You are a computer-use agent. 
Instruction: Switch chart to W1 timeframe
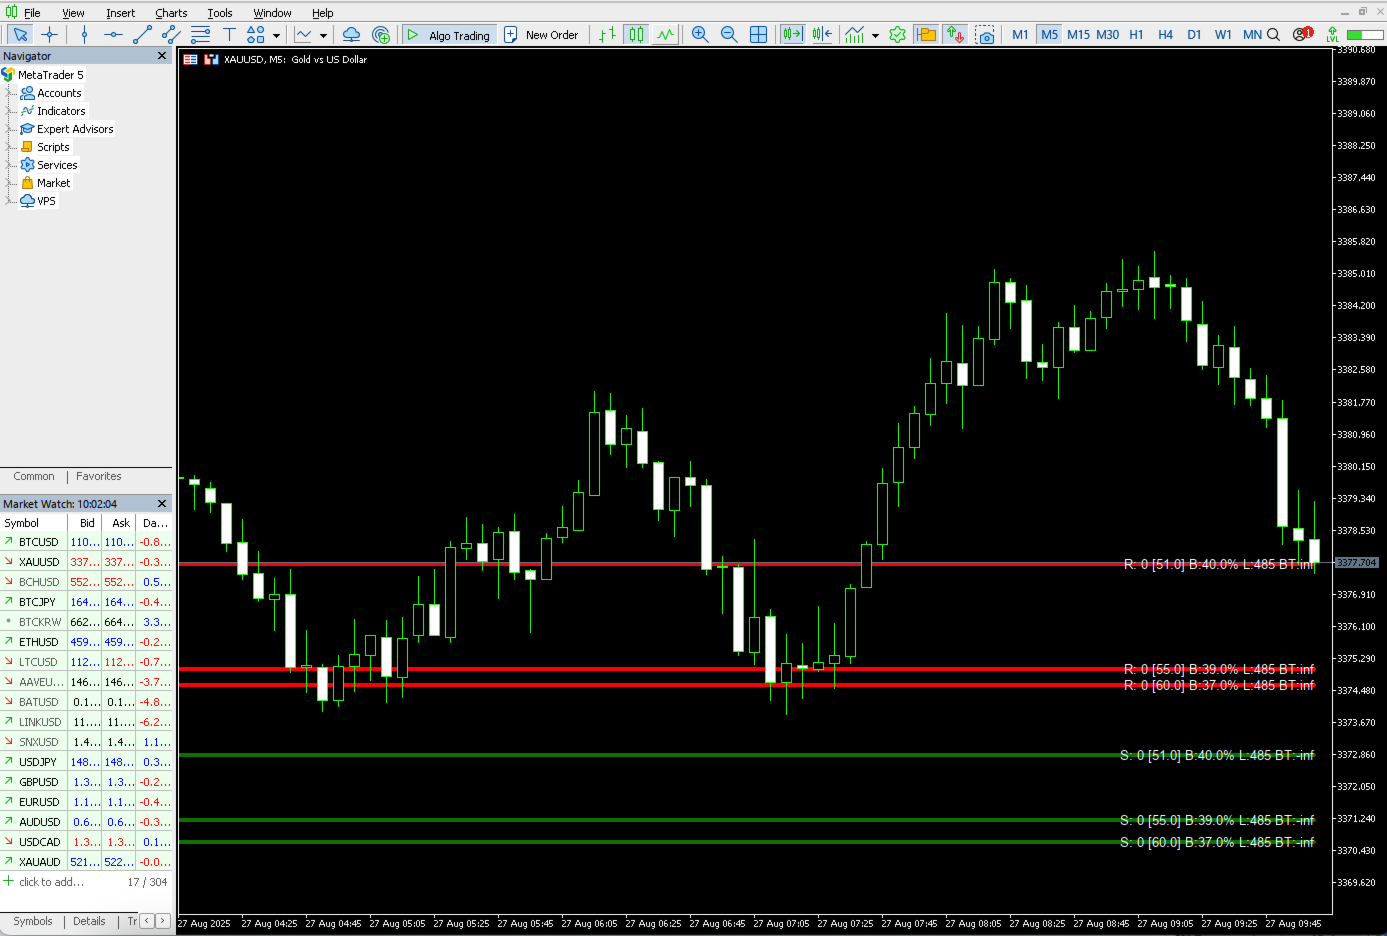[1223, 35]
